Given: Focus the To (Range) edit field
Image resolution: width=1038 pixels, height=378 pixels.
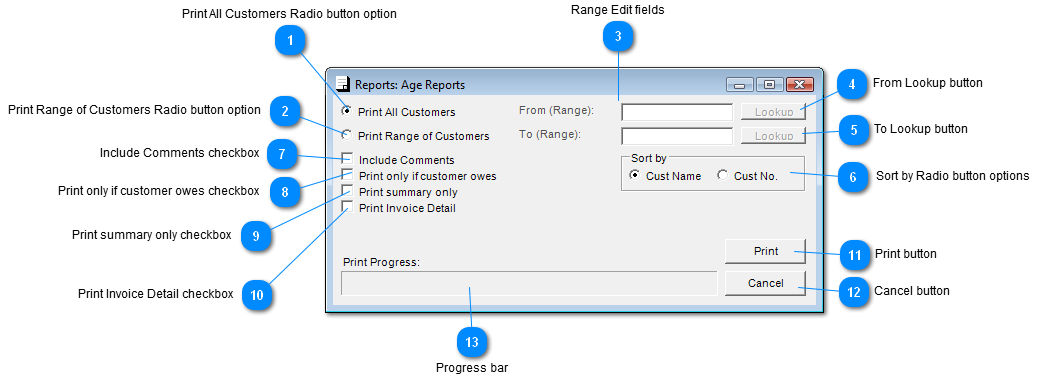Looking at the screenshot, I should click(677, 136).
